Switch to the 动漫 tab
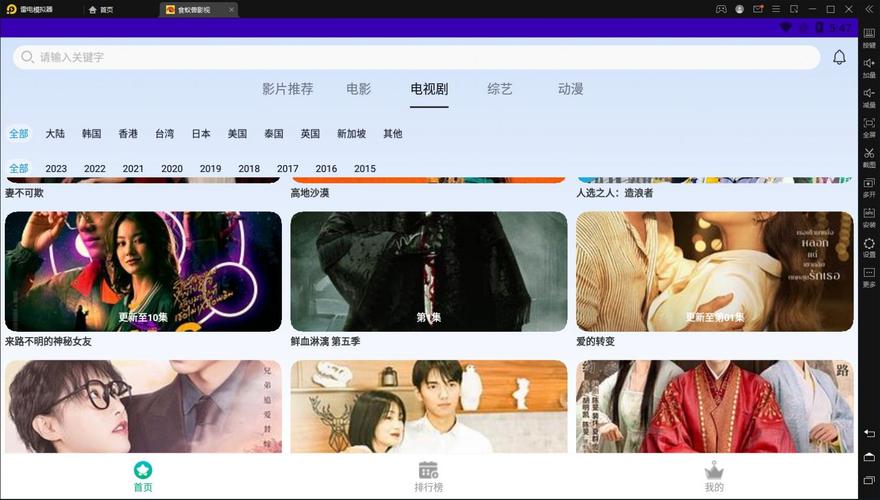The image size is (880, 500). coord(570,89)
